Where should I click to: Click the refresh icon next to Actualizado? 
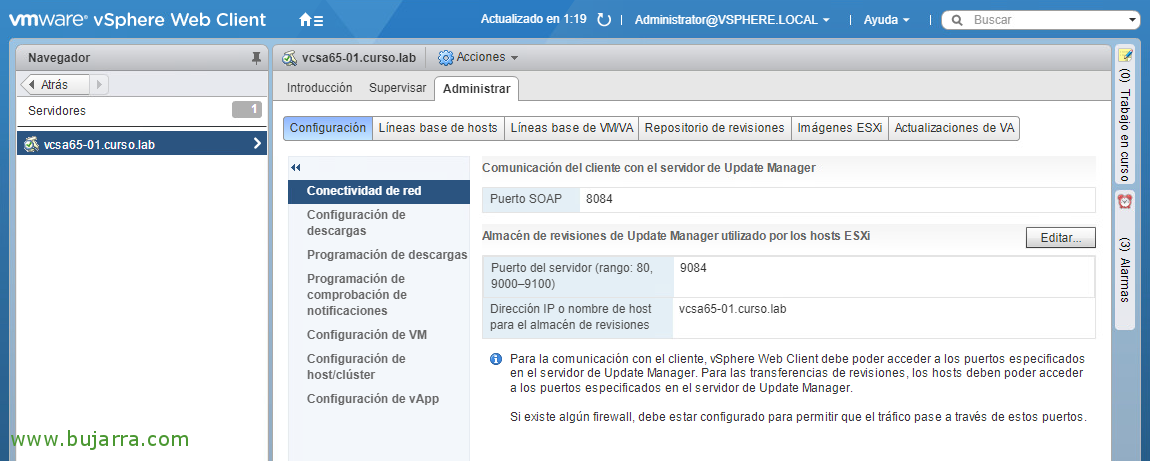(x=604, y=20)
